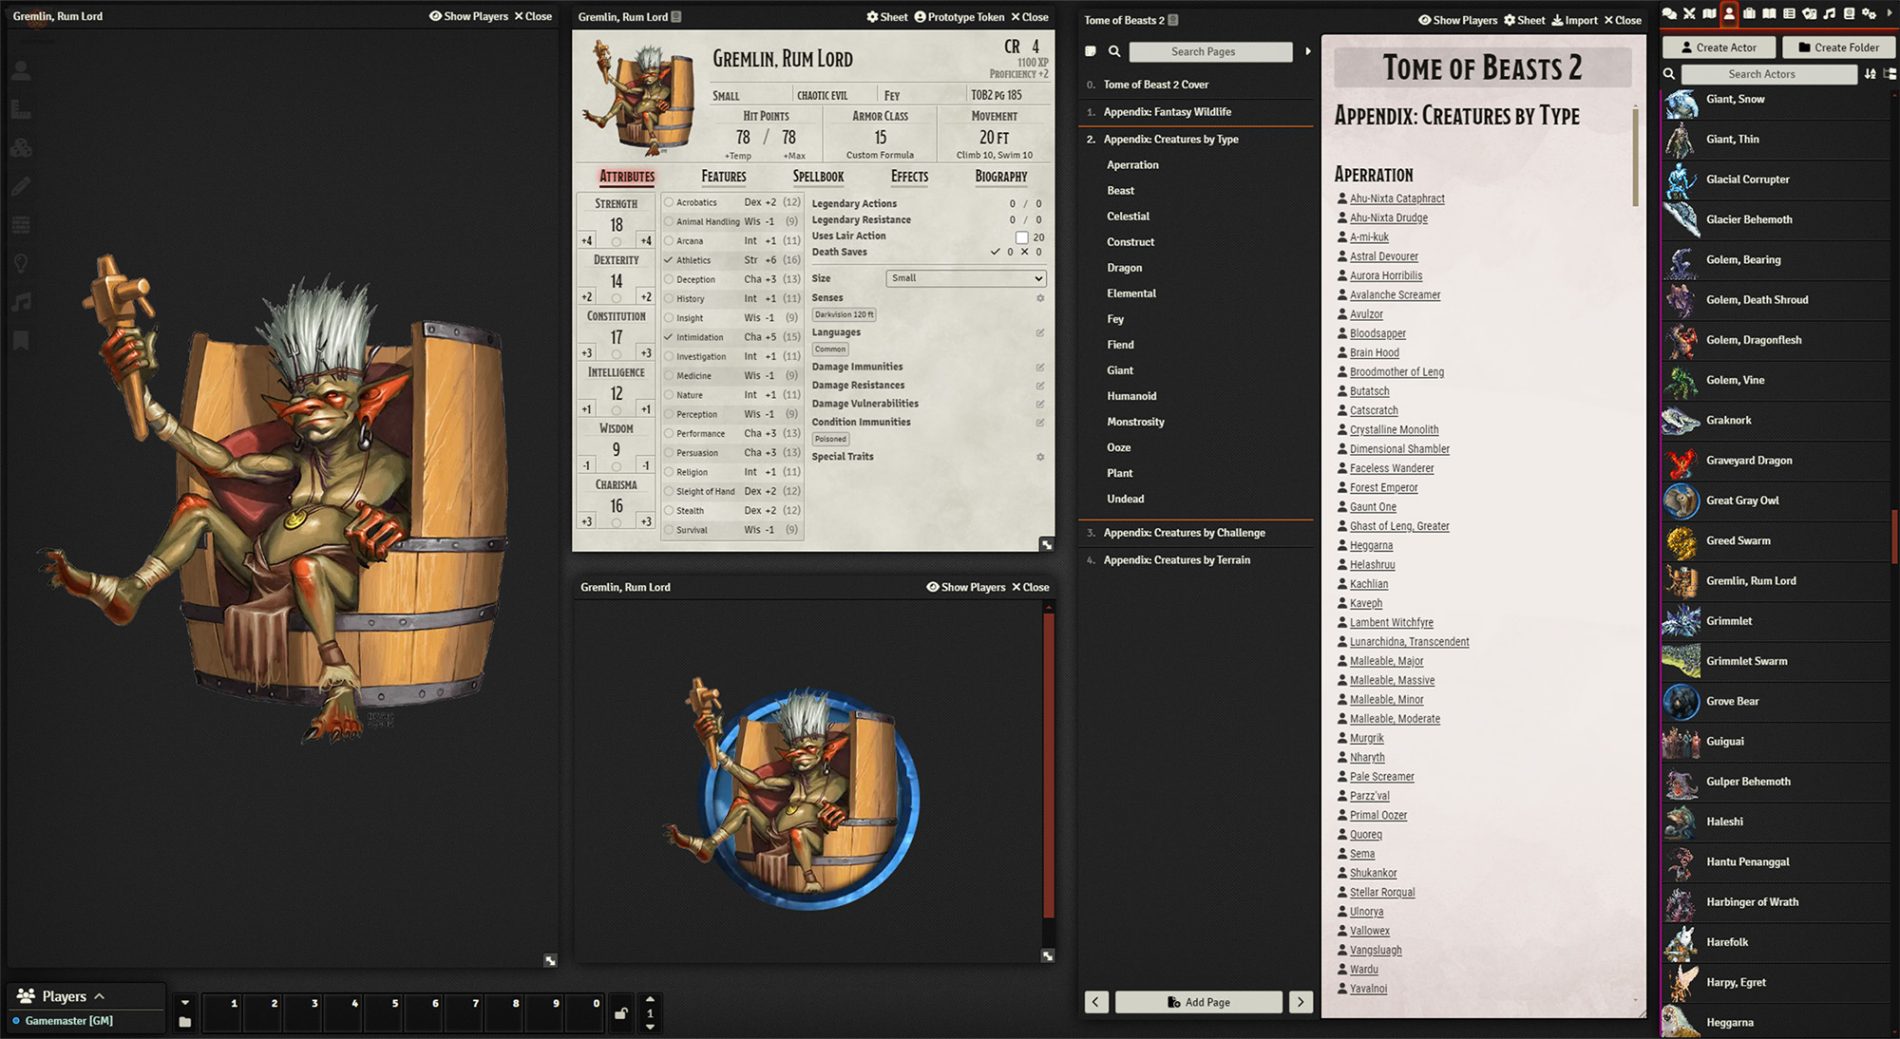This screenshot has width=1900, height=1039.
Task: Open the Combat Encounters sidebar tab
Action: [1689, 14]
